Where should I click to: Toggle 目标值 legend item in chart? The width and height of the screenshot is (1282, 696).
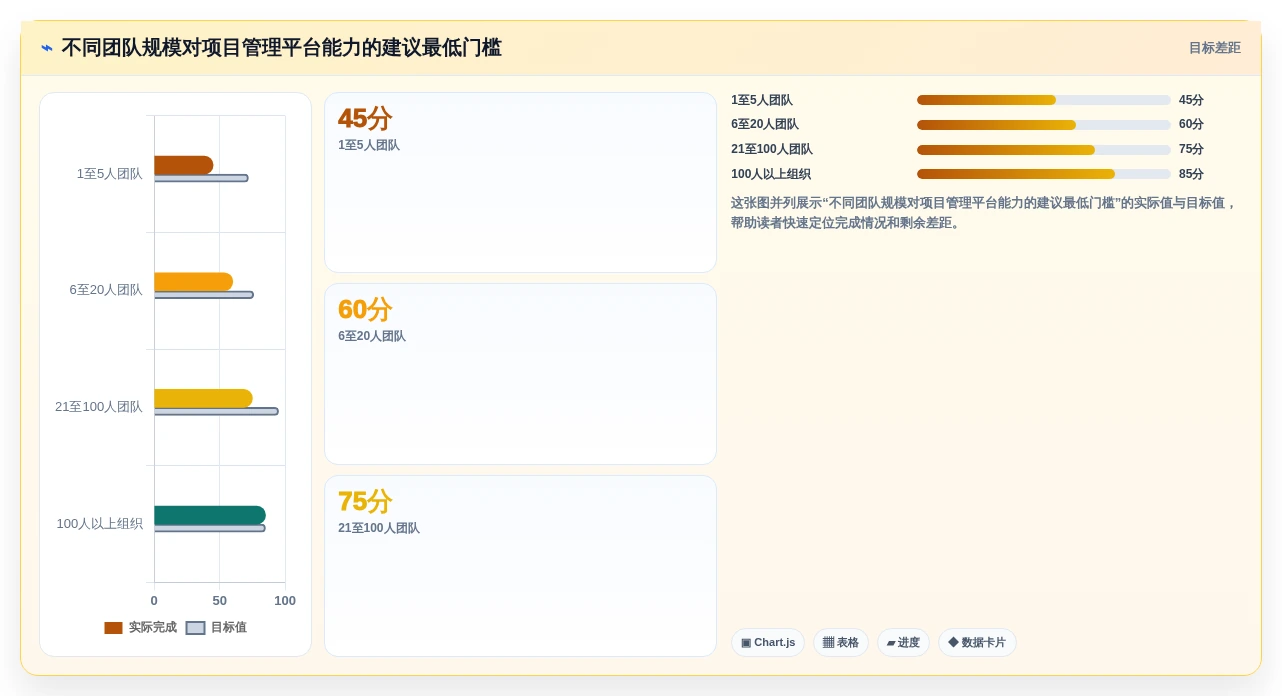pos(216,628)
